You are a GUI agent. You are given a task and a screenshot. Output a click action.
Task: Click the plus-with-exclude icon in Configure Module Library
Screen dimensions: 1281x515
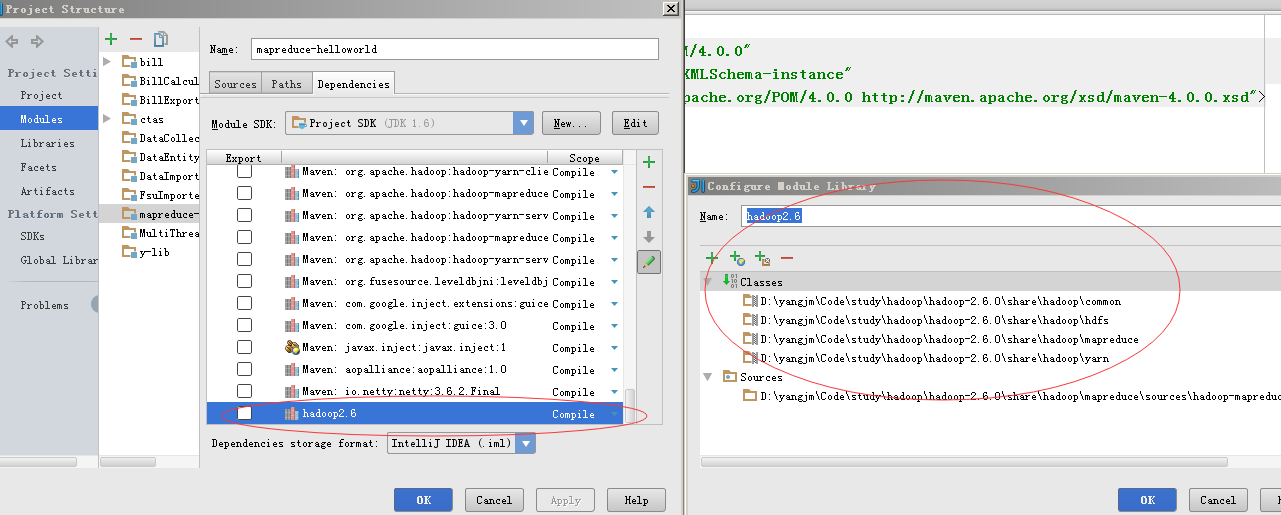[x=762, y=258]
